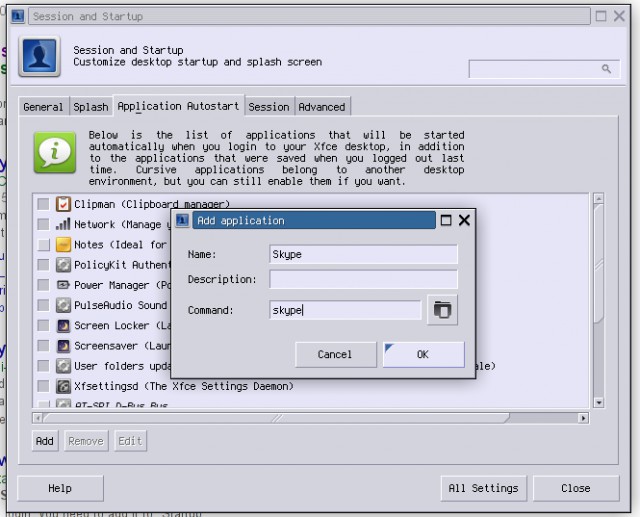Toggle the Clipman autostart checkbox
The width and height of the screenshot is (640, 517).
click(43, 204)
